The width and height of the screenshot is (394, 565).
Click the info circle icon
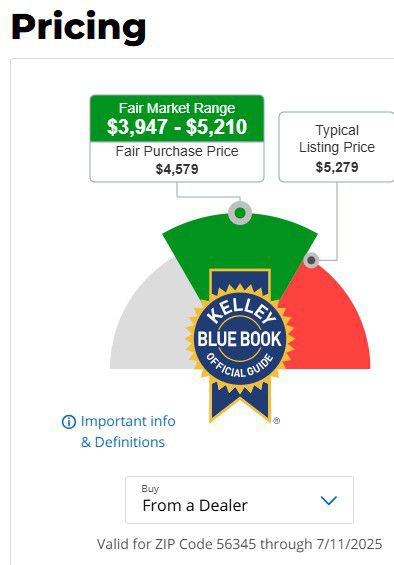(x=69, y=422)
